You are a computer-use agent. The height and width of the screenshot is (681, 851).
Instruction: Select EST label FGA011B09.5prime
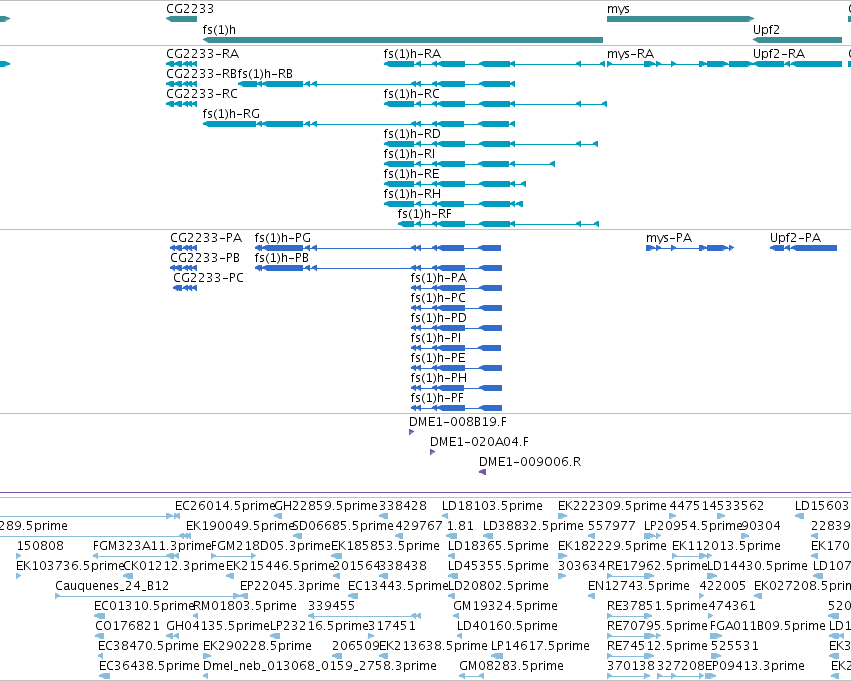click(767, 626)
